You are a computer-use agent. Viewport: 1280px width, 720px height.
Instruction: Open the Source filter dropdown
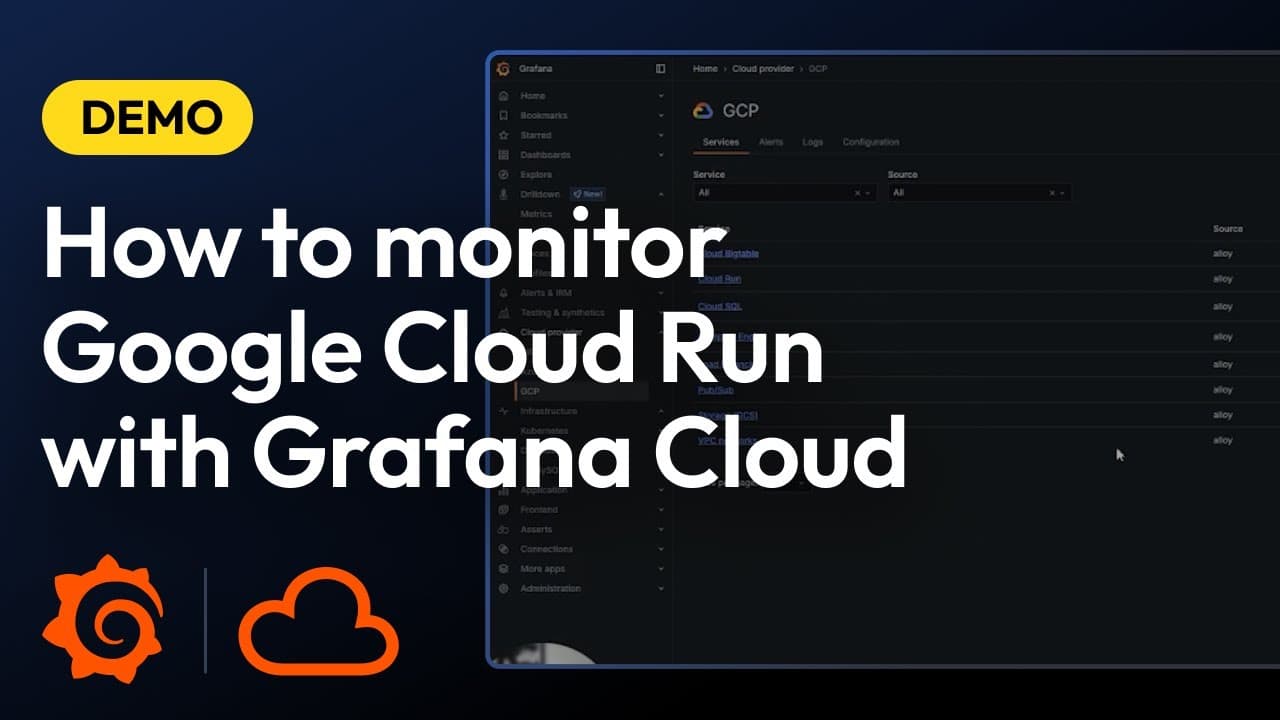coord(979,193)
